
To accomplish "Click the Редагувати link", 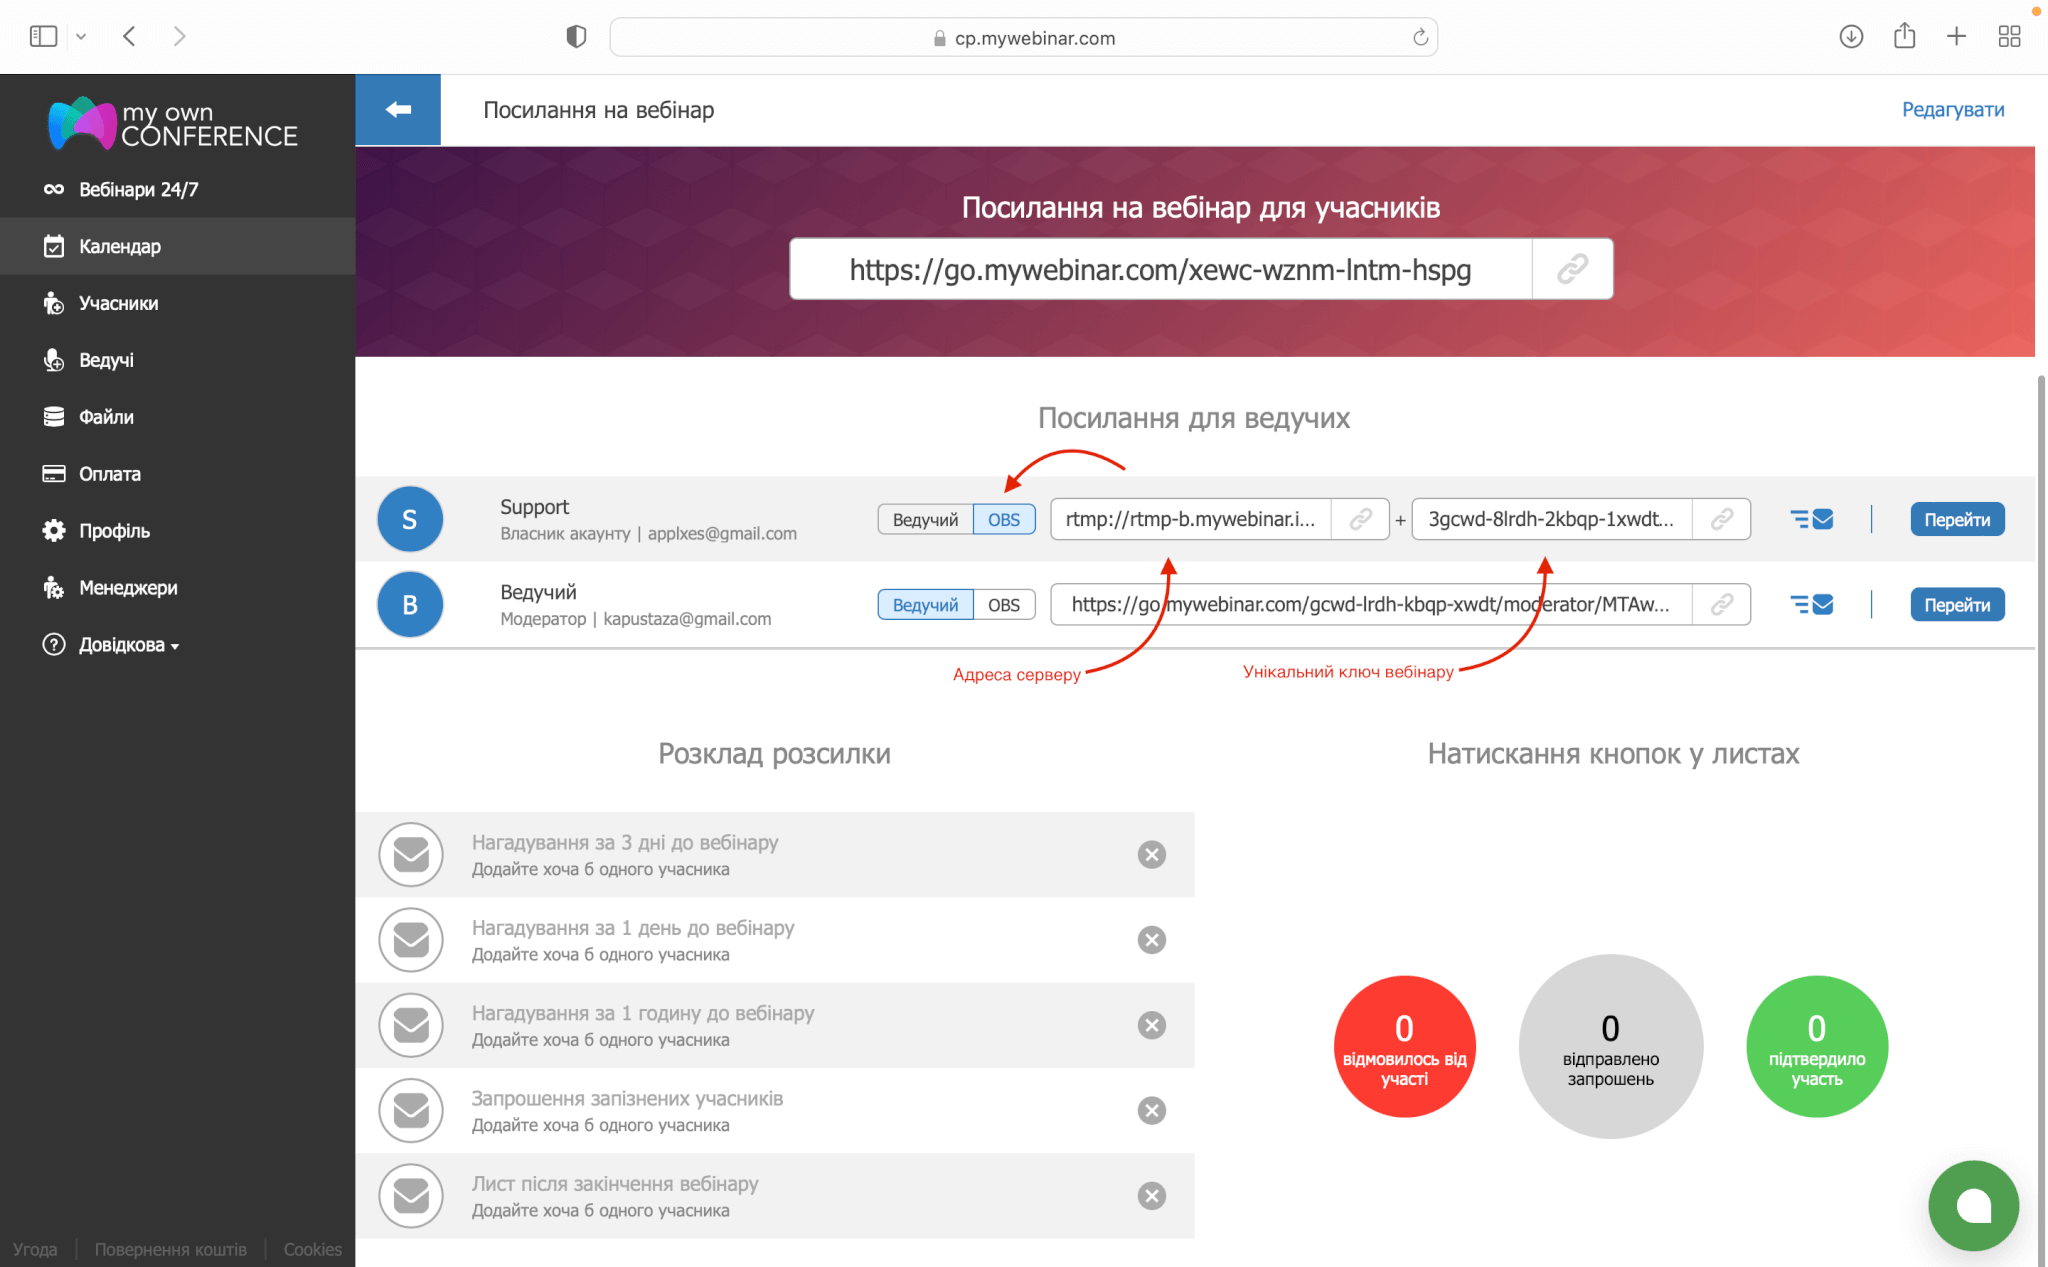I will (x=1951, y=109).
